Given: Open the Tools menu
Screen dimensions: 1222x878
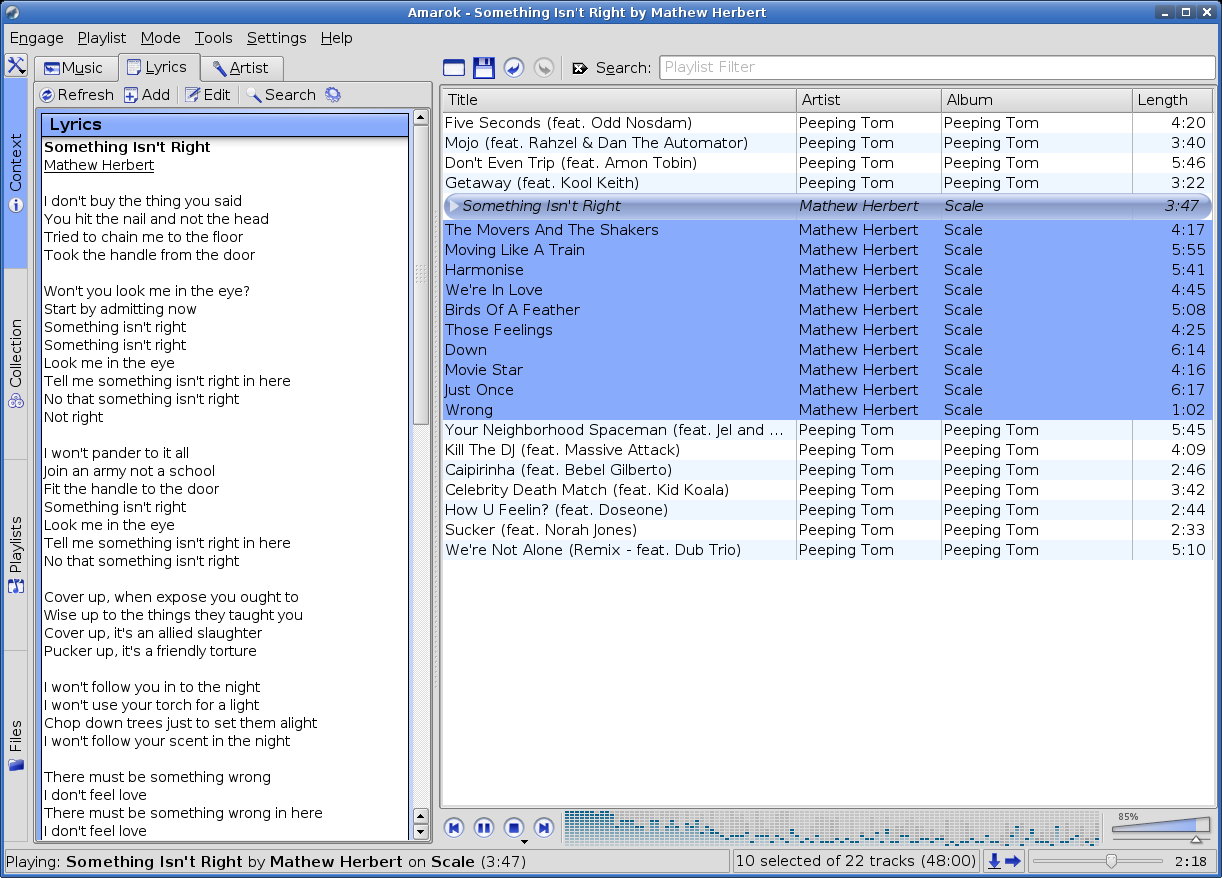Looking at the screenshot, I should click(213, 38).
